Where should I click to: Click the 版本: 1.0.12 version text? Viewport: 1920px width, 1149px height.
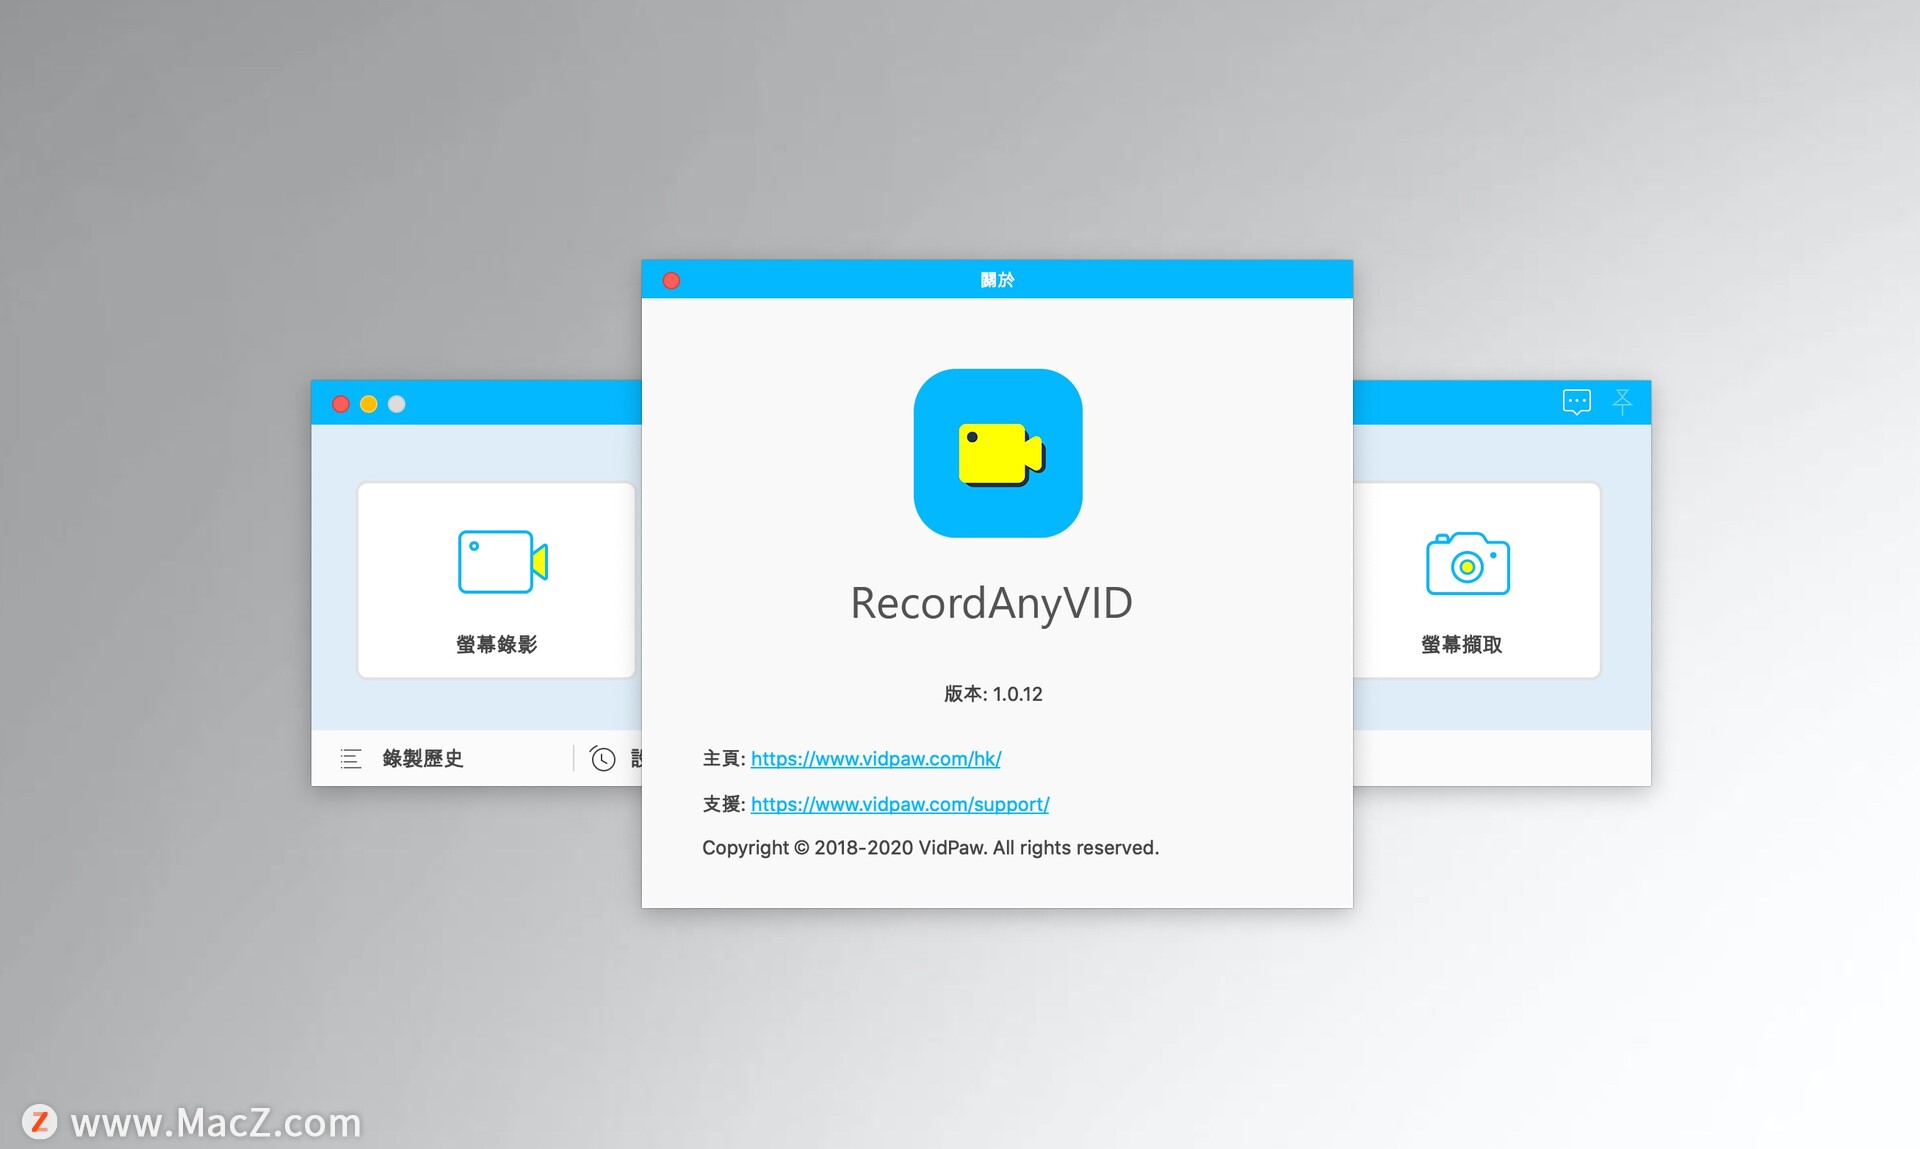993,694
